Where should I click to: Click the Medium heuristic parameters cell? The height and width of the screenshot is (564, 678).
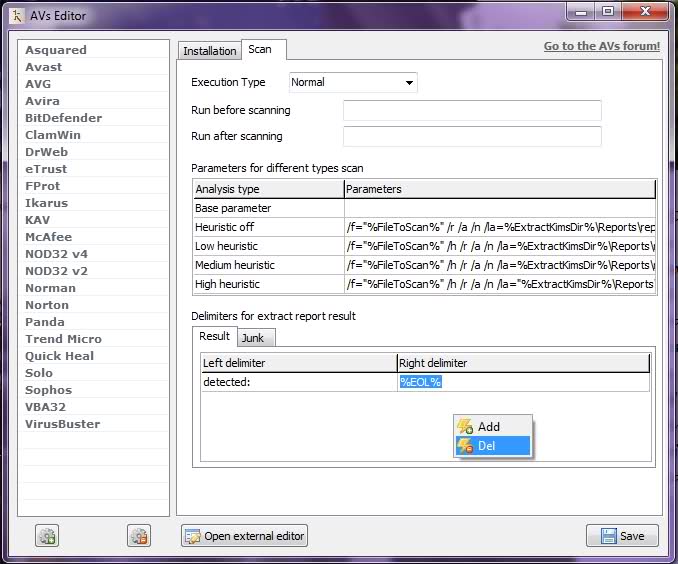point(500,265)
